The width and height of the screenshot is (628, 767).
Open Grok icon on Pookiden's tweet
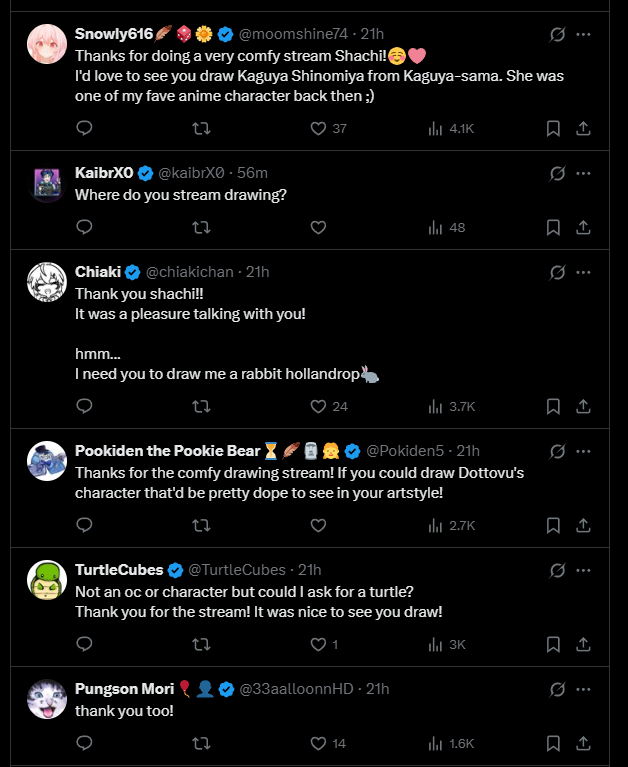[558, 450]
